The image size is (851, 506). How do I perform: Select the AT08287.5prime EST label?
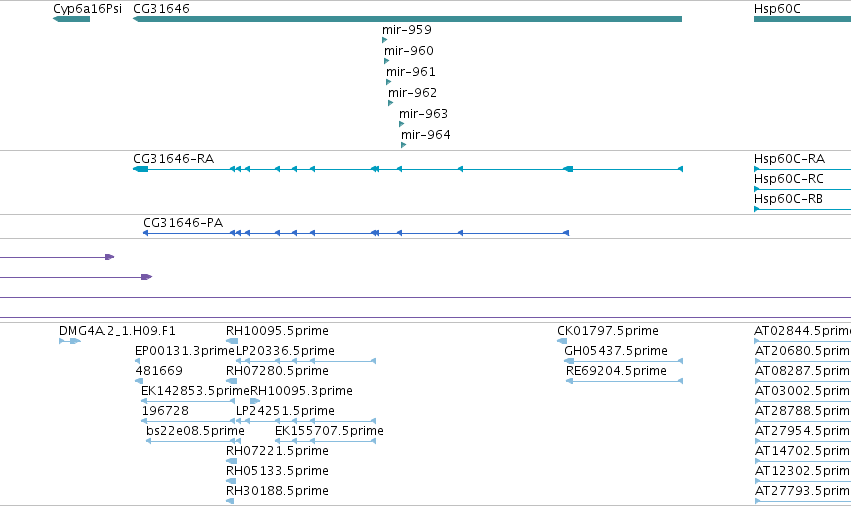[803, 371]
